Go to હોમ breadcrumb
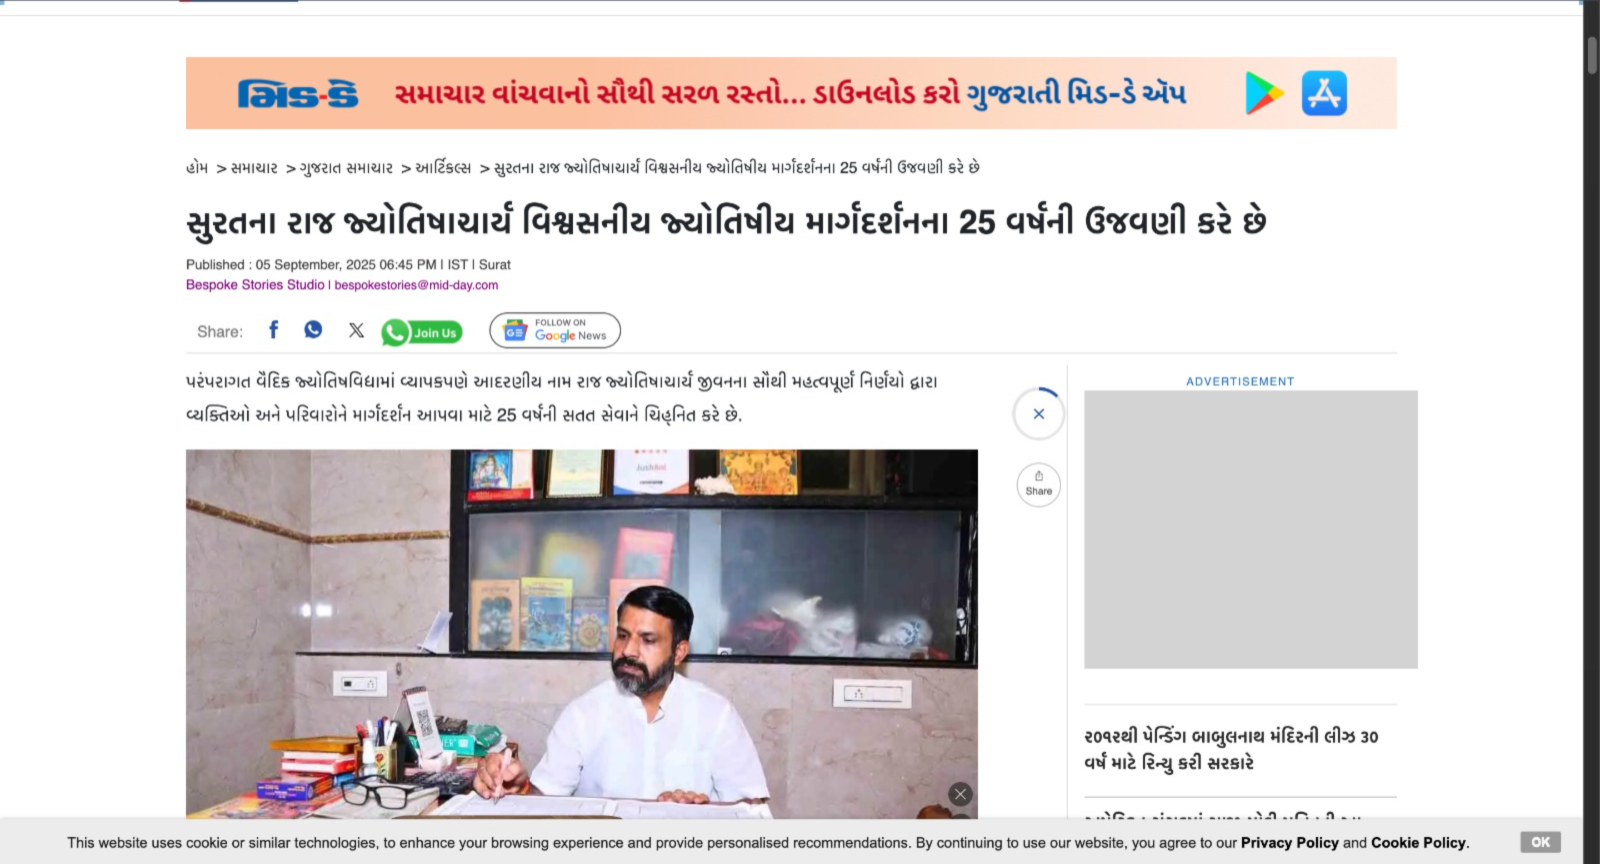 tap(197, 168)
